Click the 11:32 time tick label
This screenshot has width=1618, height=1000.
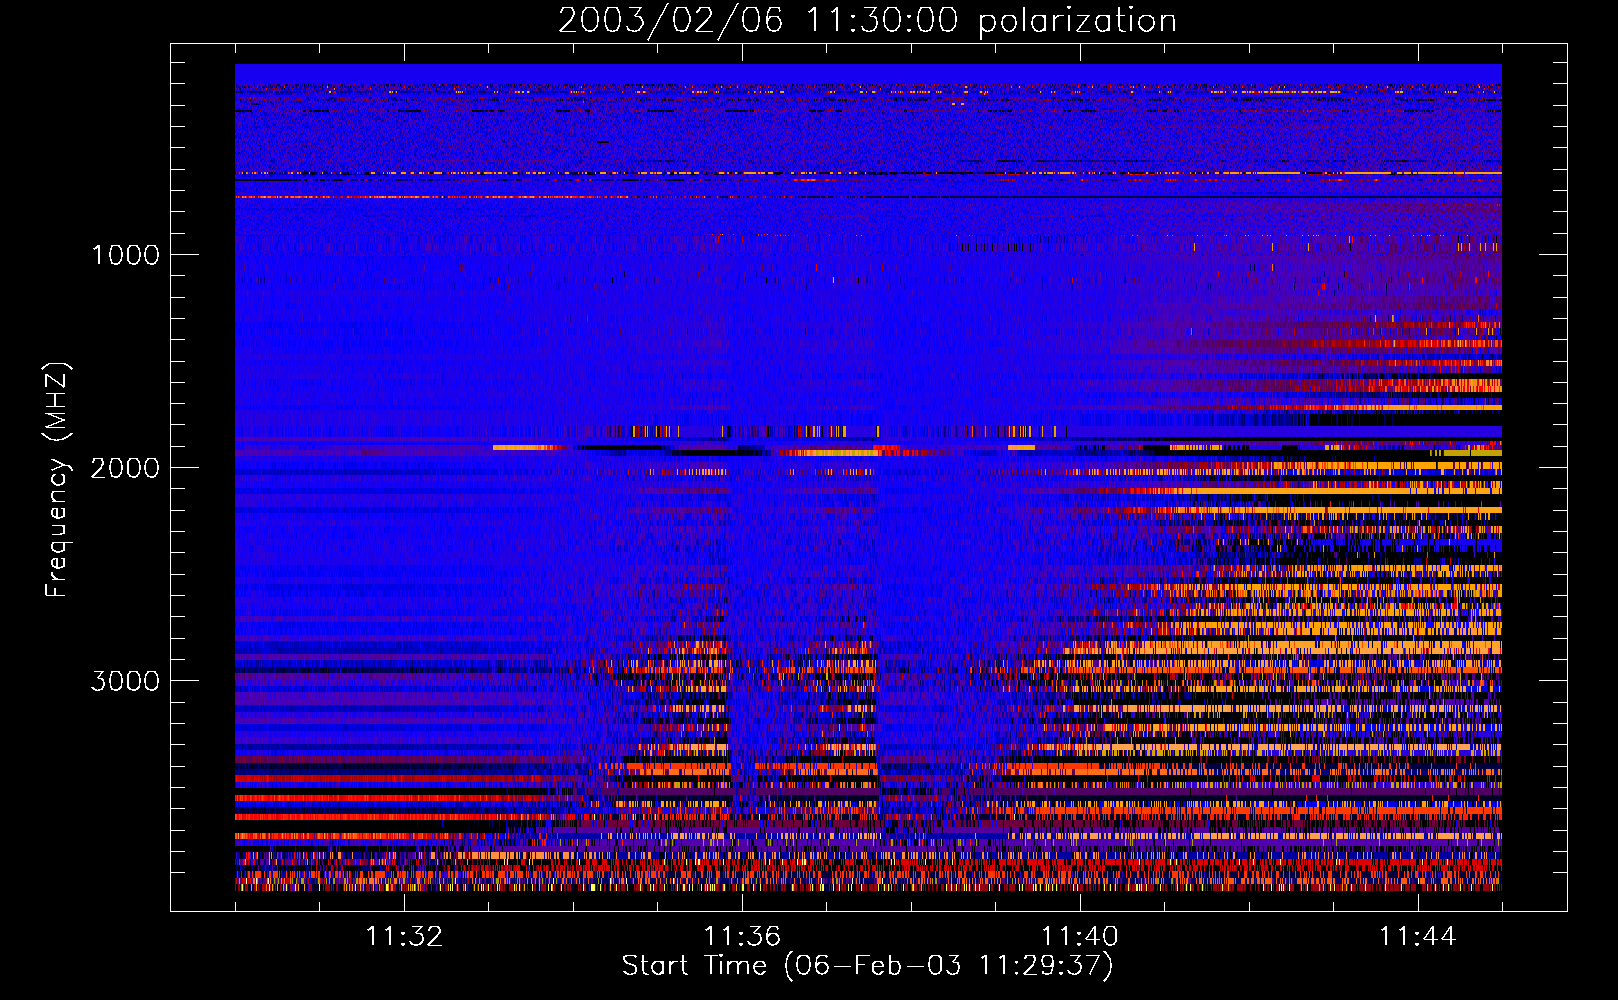[404, 937]
